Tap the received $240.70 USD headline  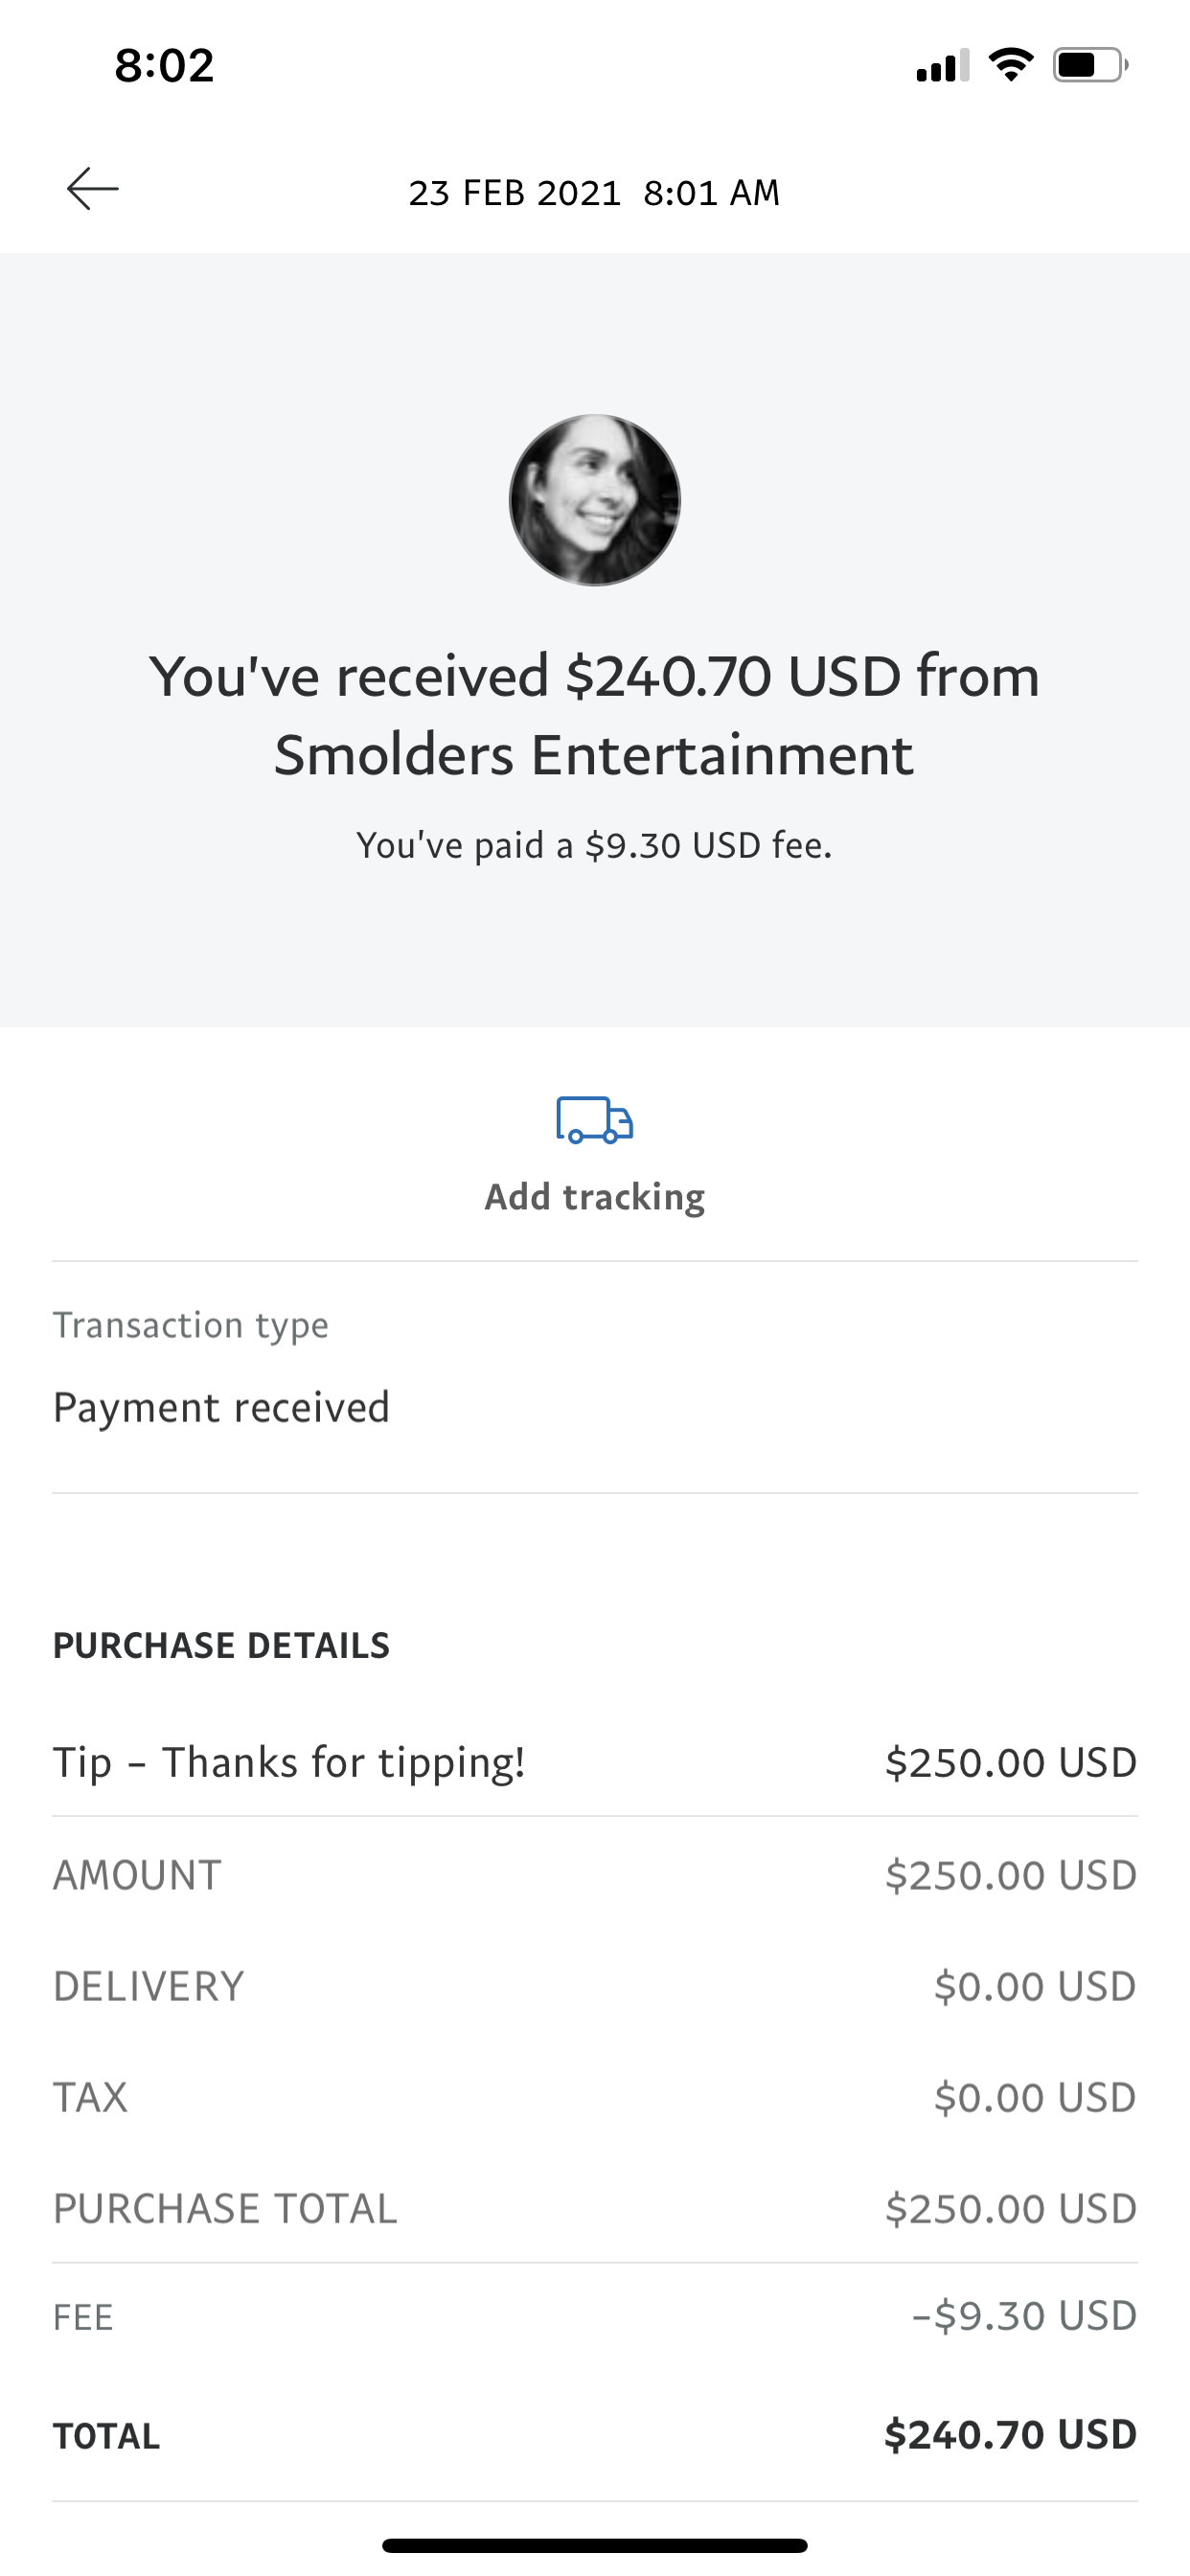click(x=595, y=714)
